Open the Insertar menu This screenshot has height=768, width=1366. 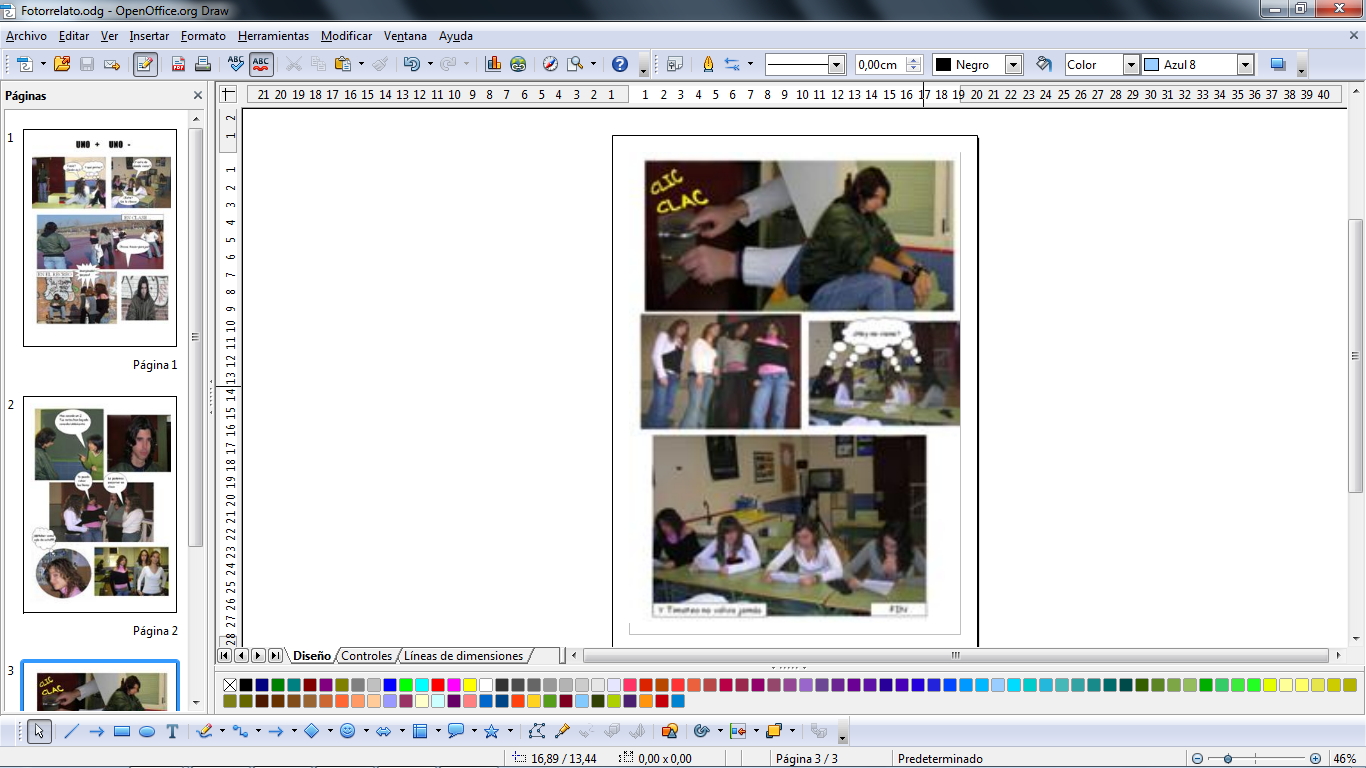pos(149,36)
